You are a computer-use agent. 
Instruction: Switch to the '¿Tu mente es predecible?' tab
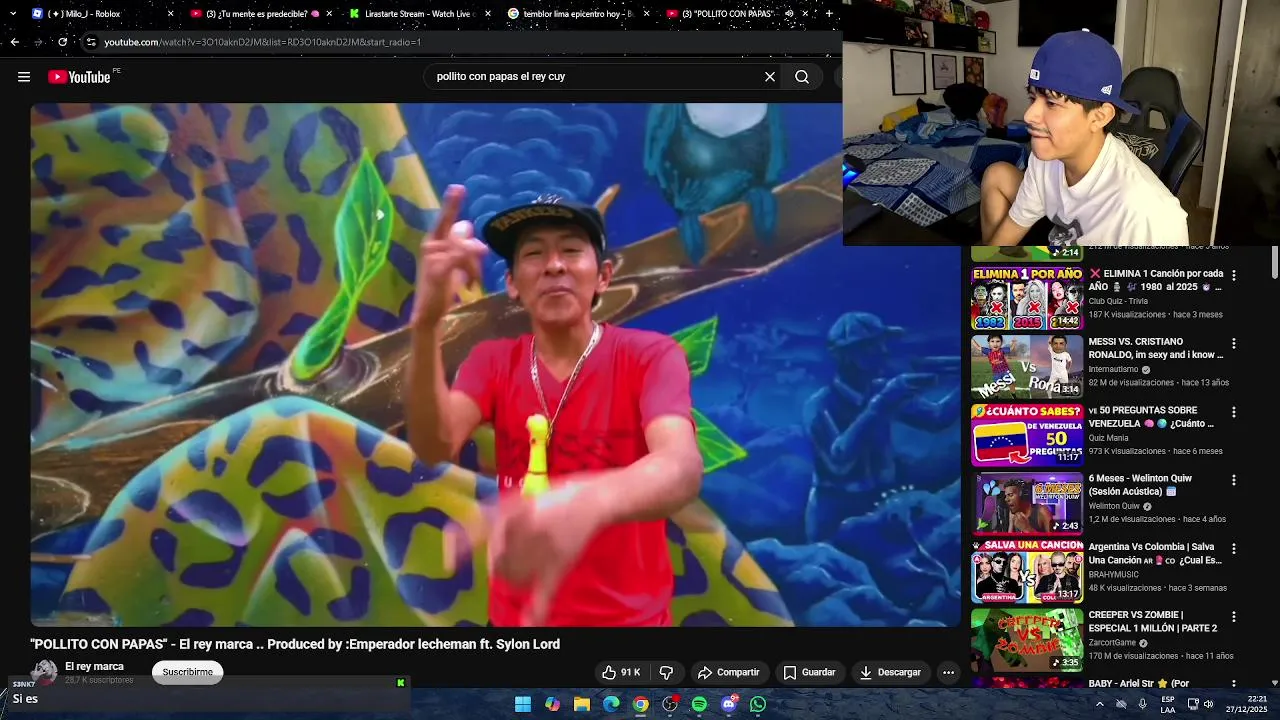click(260, 14)
